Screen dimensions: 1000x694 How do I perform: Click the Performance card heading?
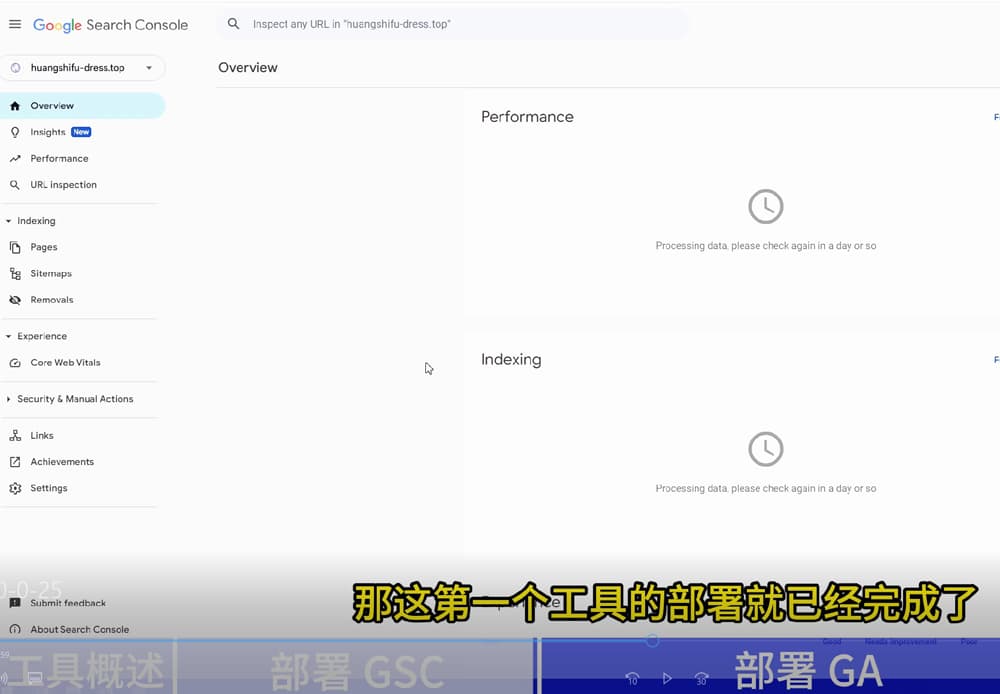527,117
